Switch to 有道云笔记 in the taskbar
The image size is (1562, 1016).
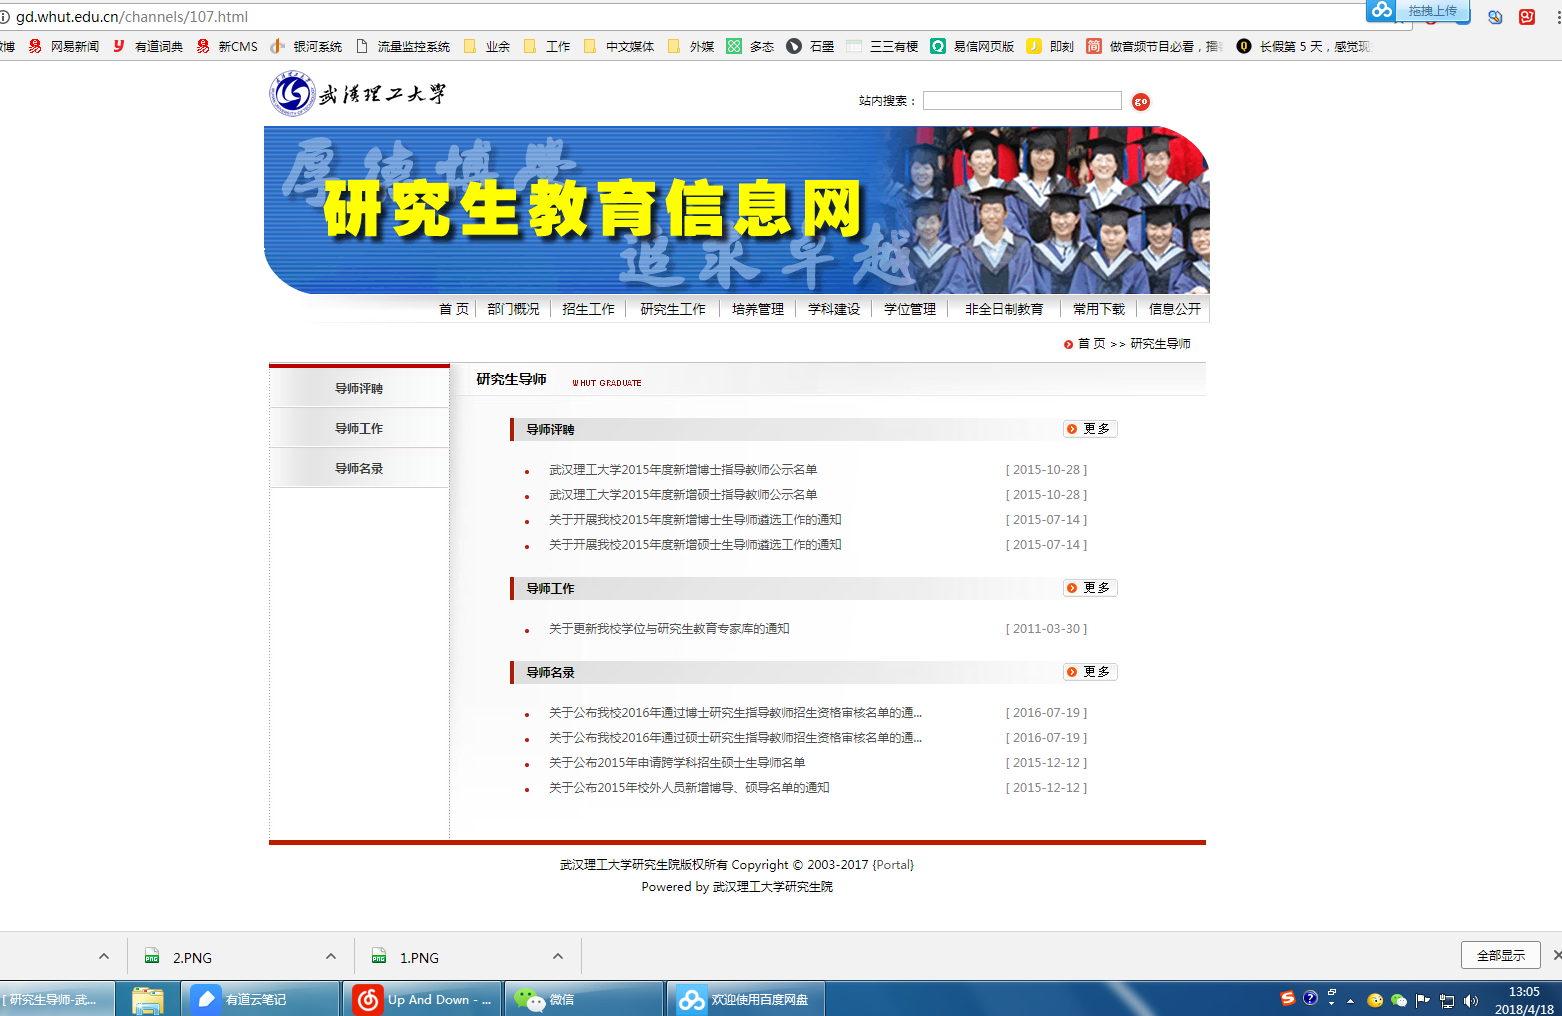pos(260,999)
